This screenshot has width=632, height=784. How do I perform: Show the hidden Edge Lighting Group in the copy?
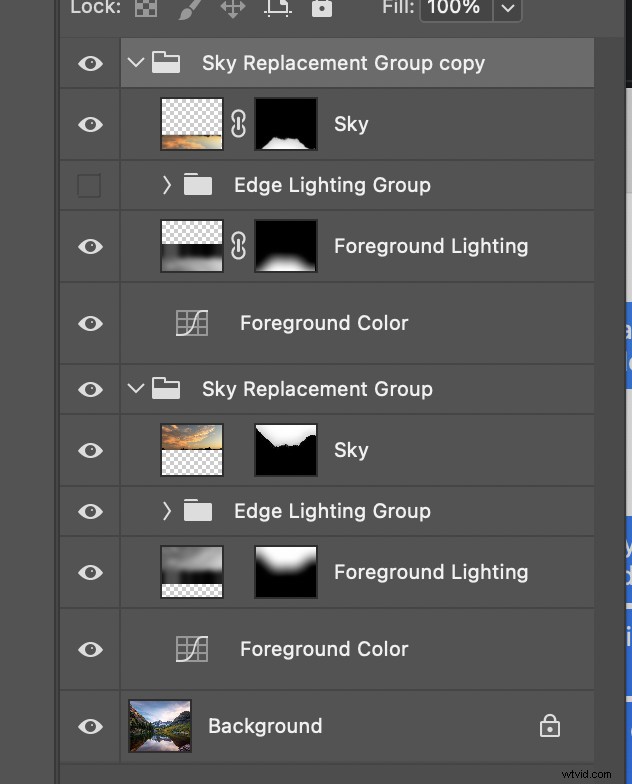(90, 185)
